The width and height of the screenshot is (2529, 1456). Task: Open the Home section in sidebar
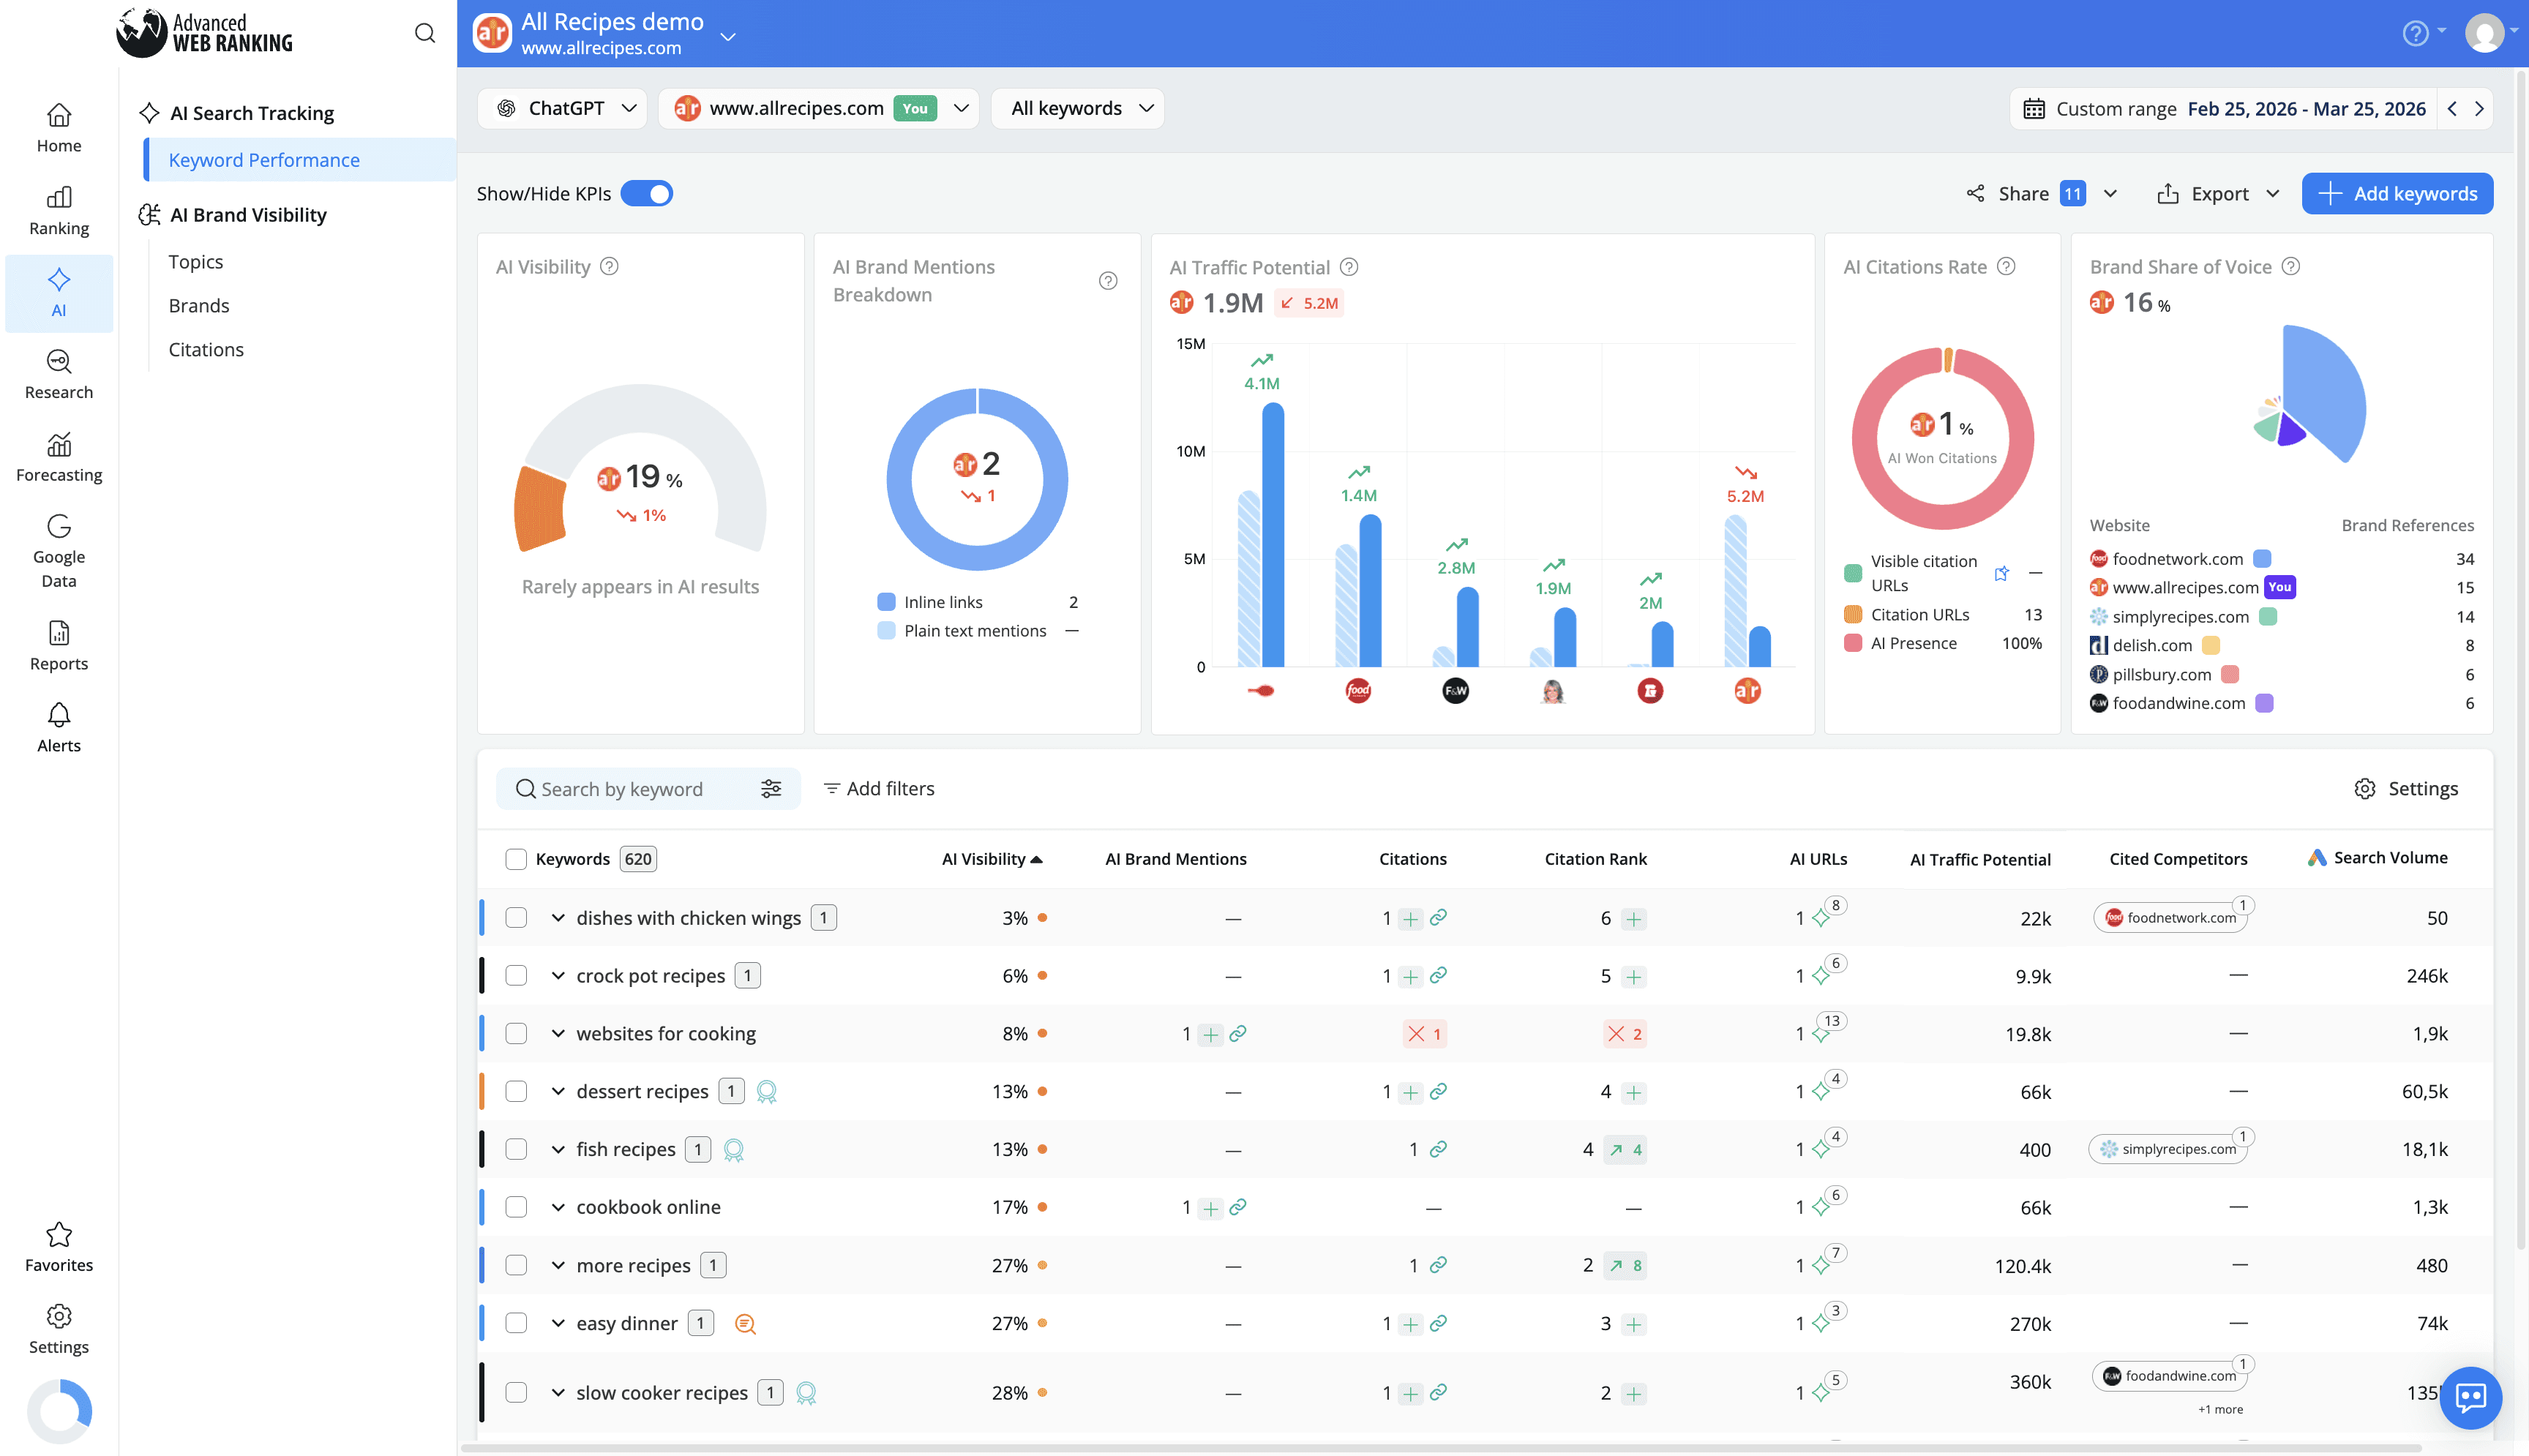click(58, 127)
